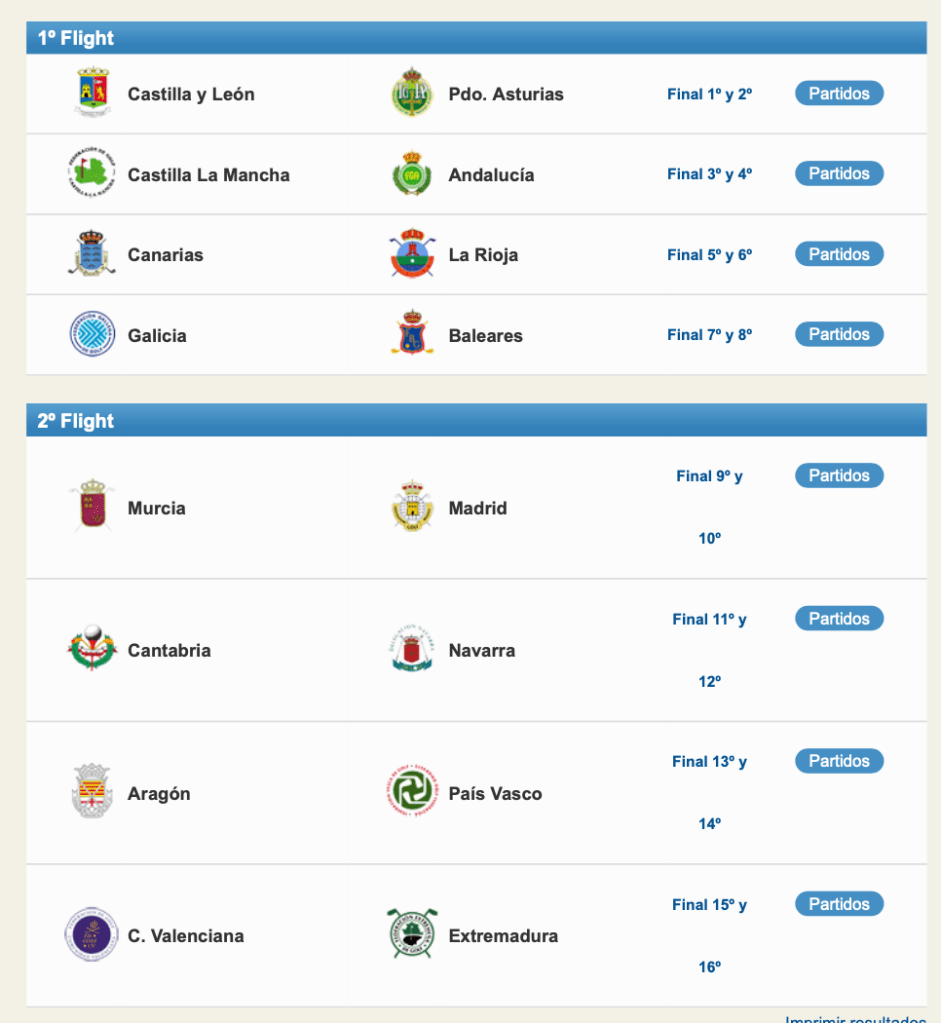Open Partidos for Final 5º y 6º

839,254
